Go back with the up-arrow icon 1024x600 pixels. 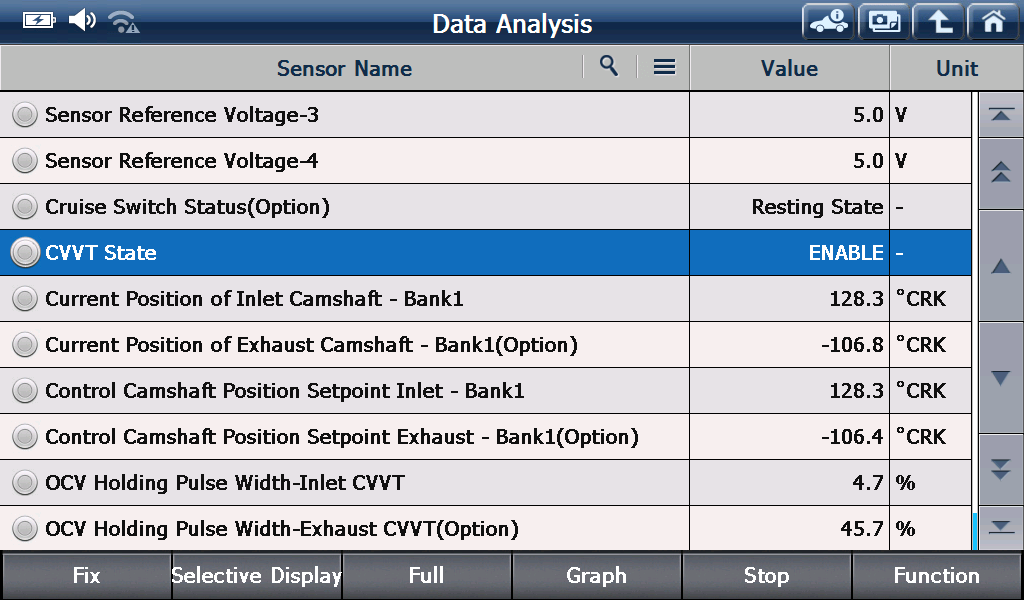(x=938, y=22)
